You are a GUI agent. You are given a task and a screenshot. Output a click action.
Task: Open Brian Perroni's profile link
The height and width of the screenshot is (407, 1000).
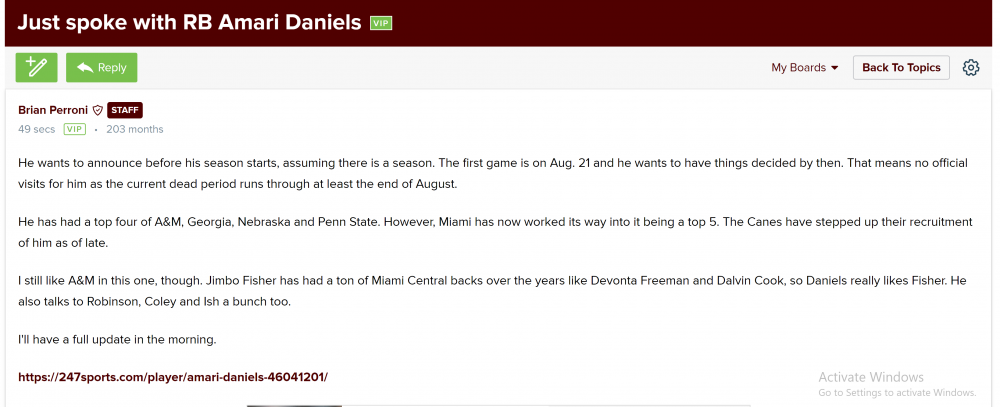click(x=53, y=110)
